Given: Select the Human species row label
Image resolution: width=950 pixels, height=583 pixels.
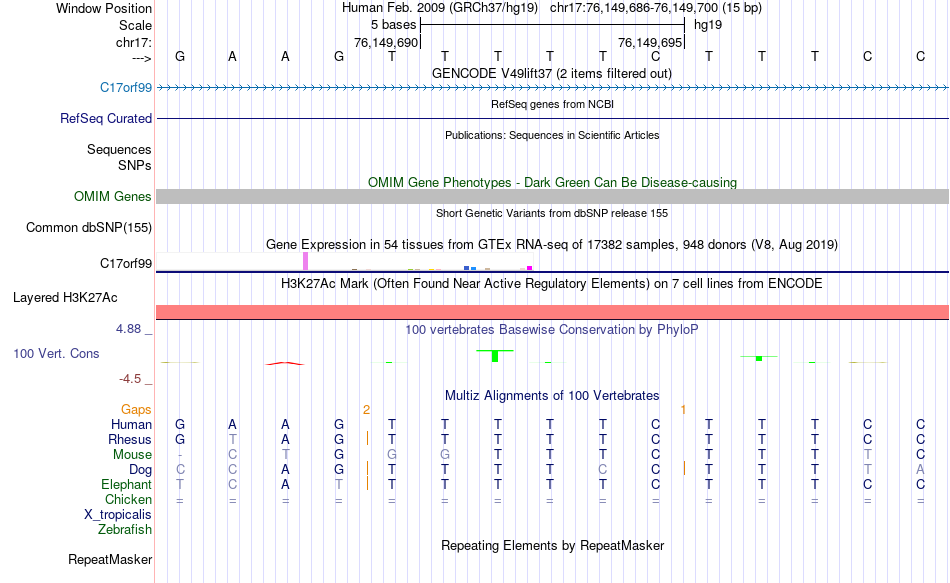Looking at the screenshot, I should (131, 424).
